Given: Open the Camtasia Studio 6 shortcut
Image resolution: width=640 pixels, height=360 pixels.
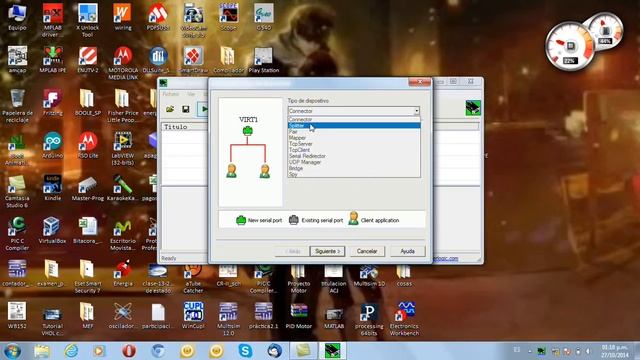Looking at the screenshot, I should click(17, 191).
